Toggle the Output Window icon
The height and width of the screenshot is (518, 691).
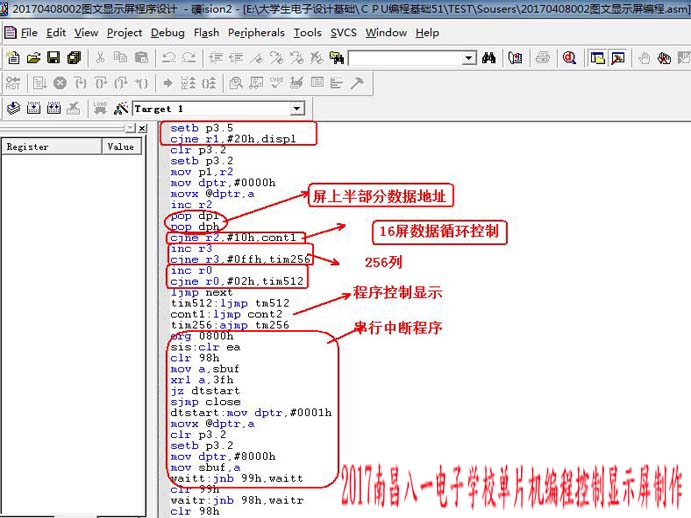pyautogui.click(x=618, y=58)
